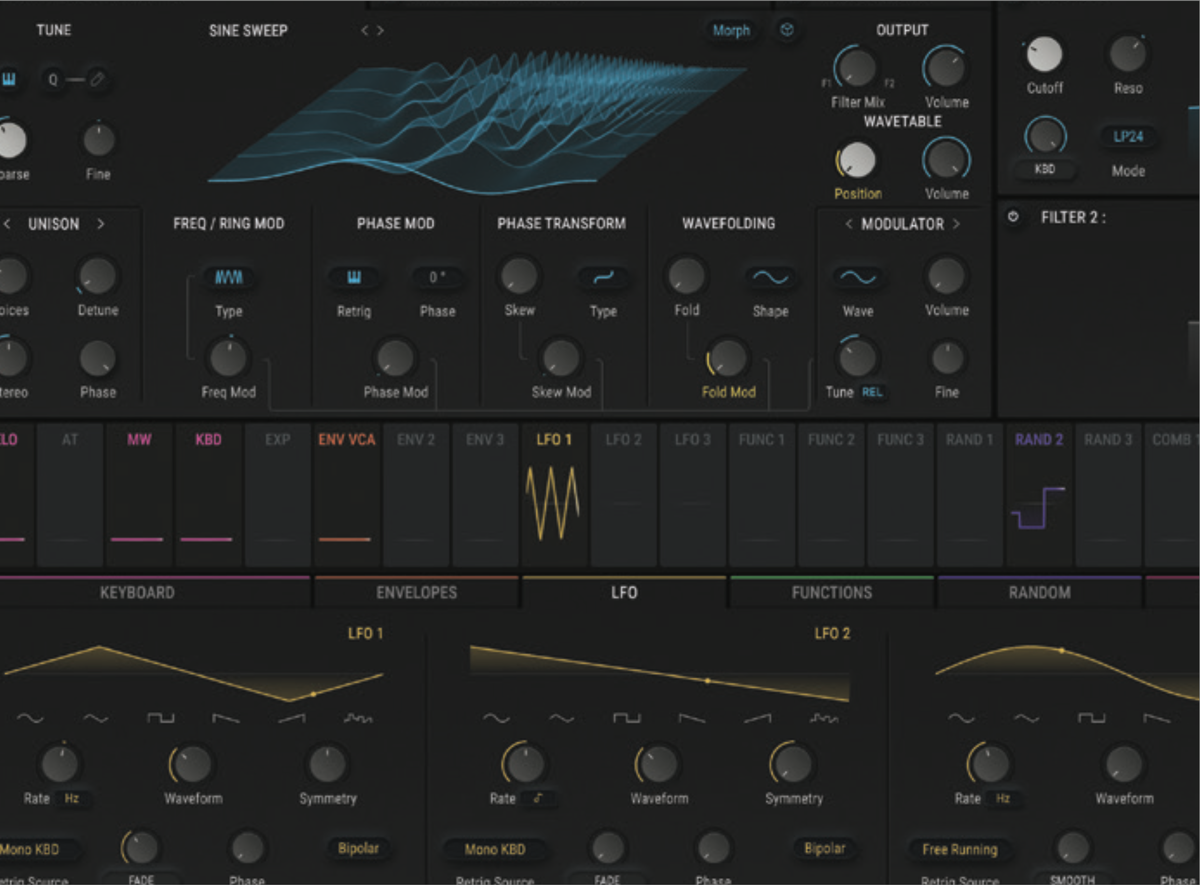The width and height of the screenshot is (1200, 885).
Task: Click the Shape curve icon in Wavefolding section
Action: click(x=771, y=279)
